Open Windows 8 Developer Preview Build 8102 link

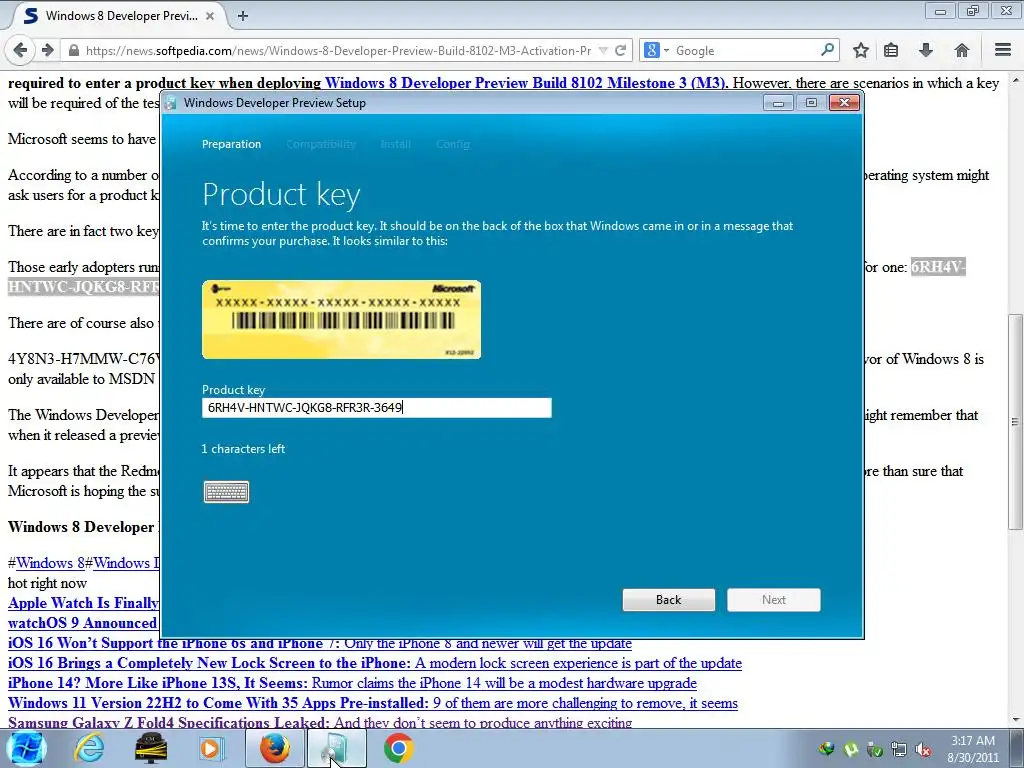526,83
